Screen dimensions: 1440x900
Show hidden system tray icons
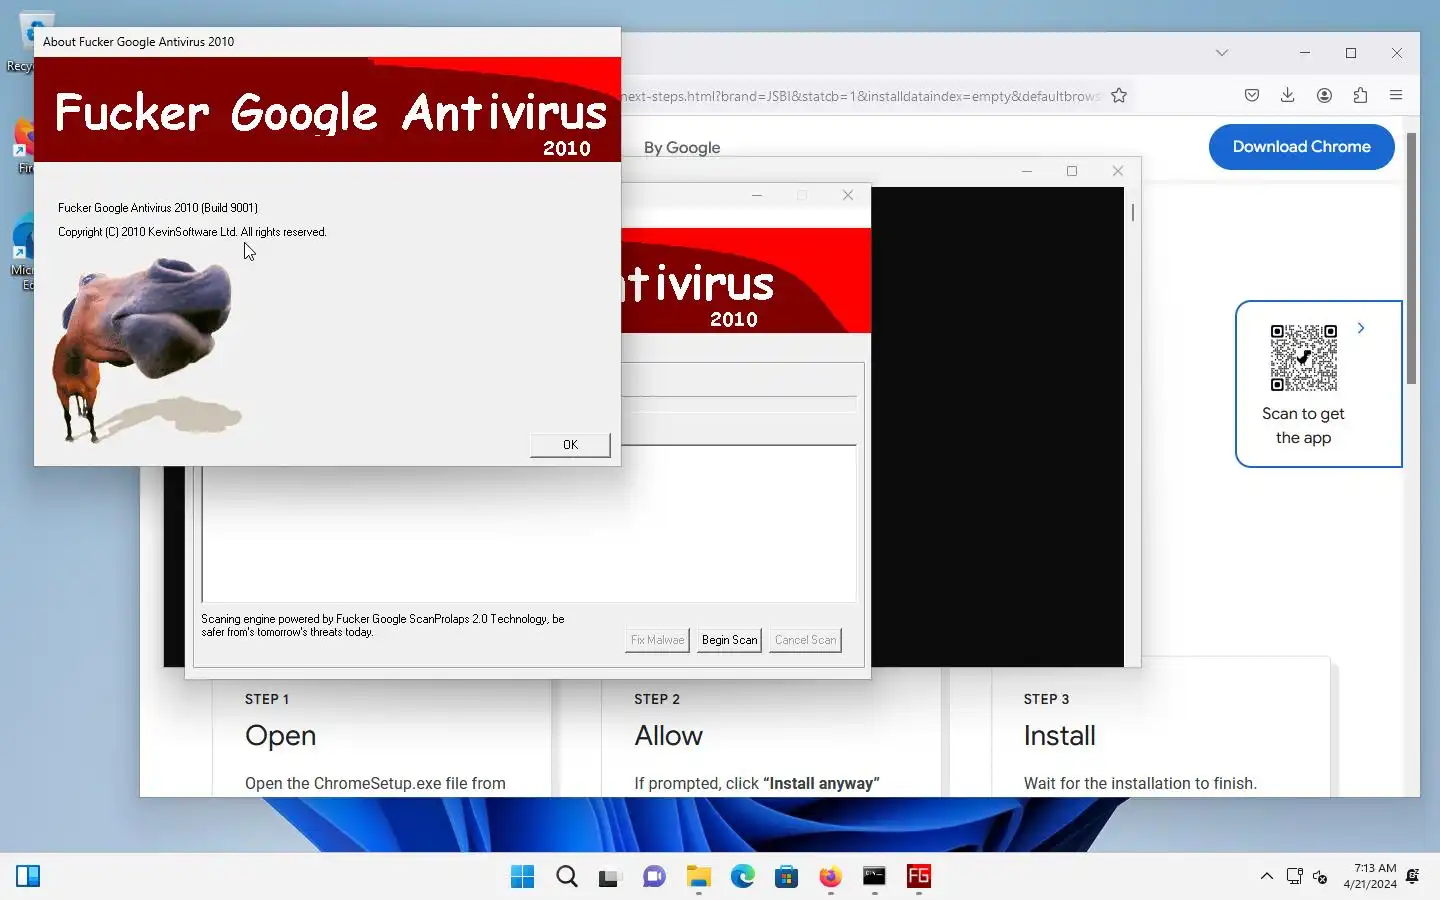pos(1266,877)
